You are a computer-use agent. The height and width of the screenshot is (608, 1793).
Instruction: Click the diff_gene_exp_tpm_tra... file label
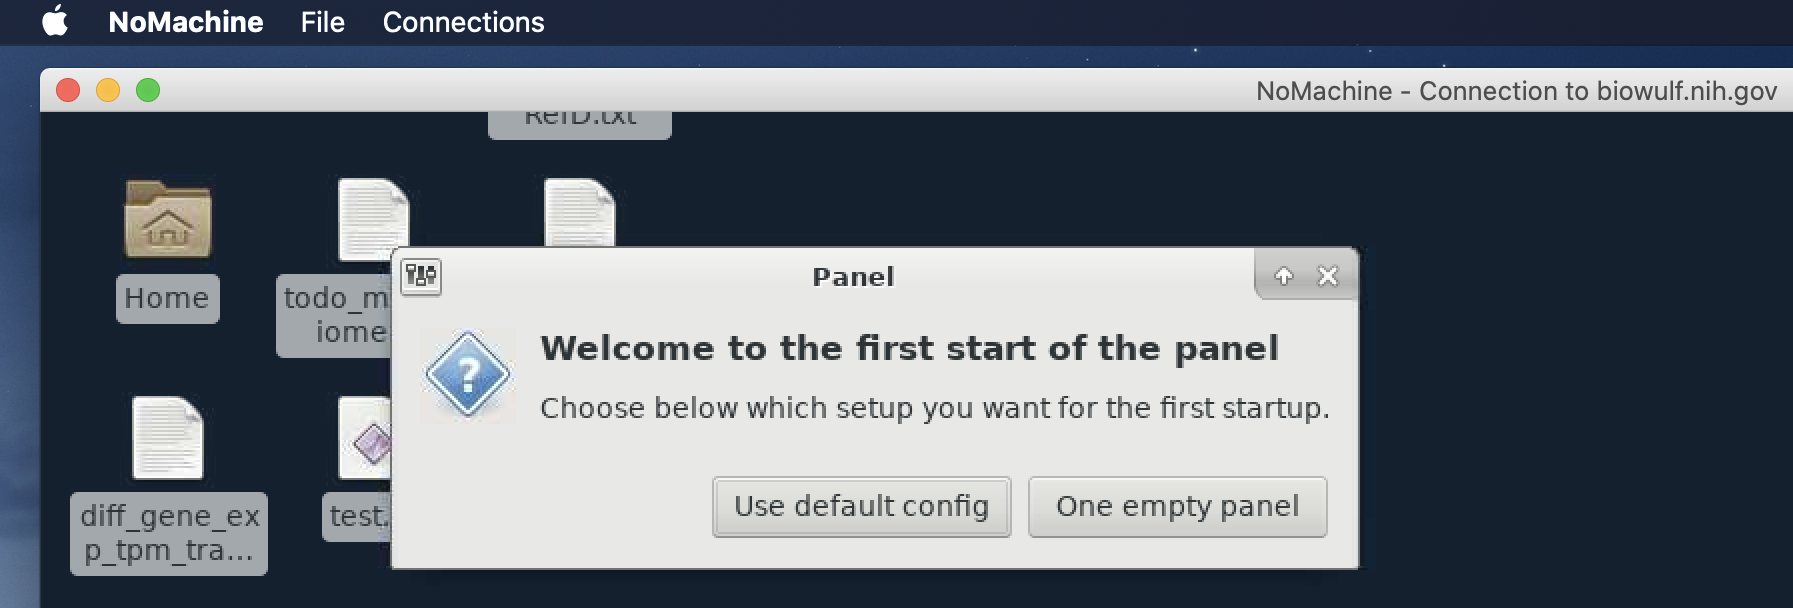tap(169, 533)
